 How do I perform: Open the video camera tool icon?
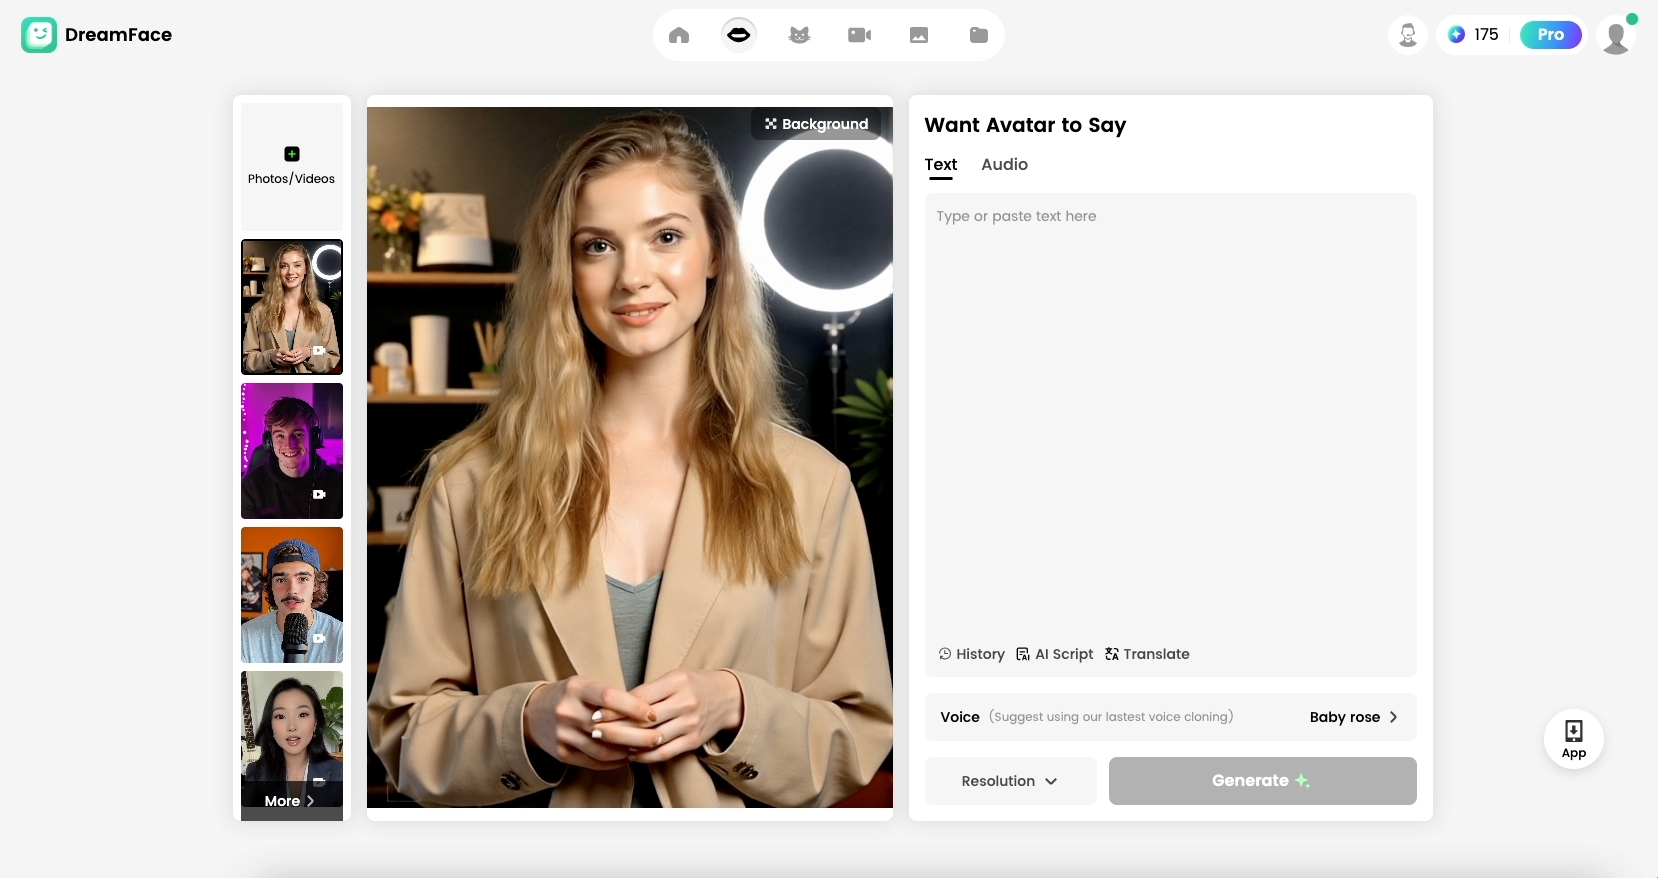(859, 35)
